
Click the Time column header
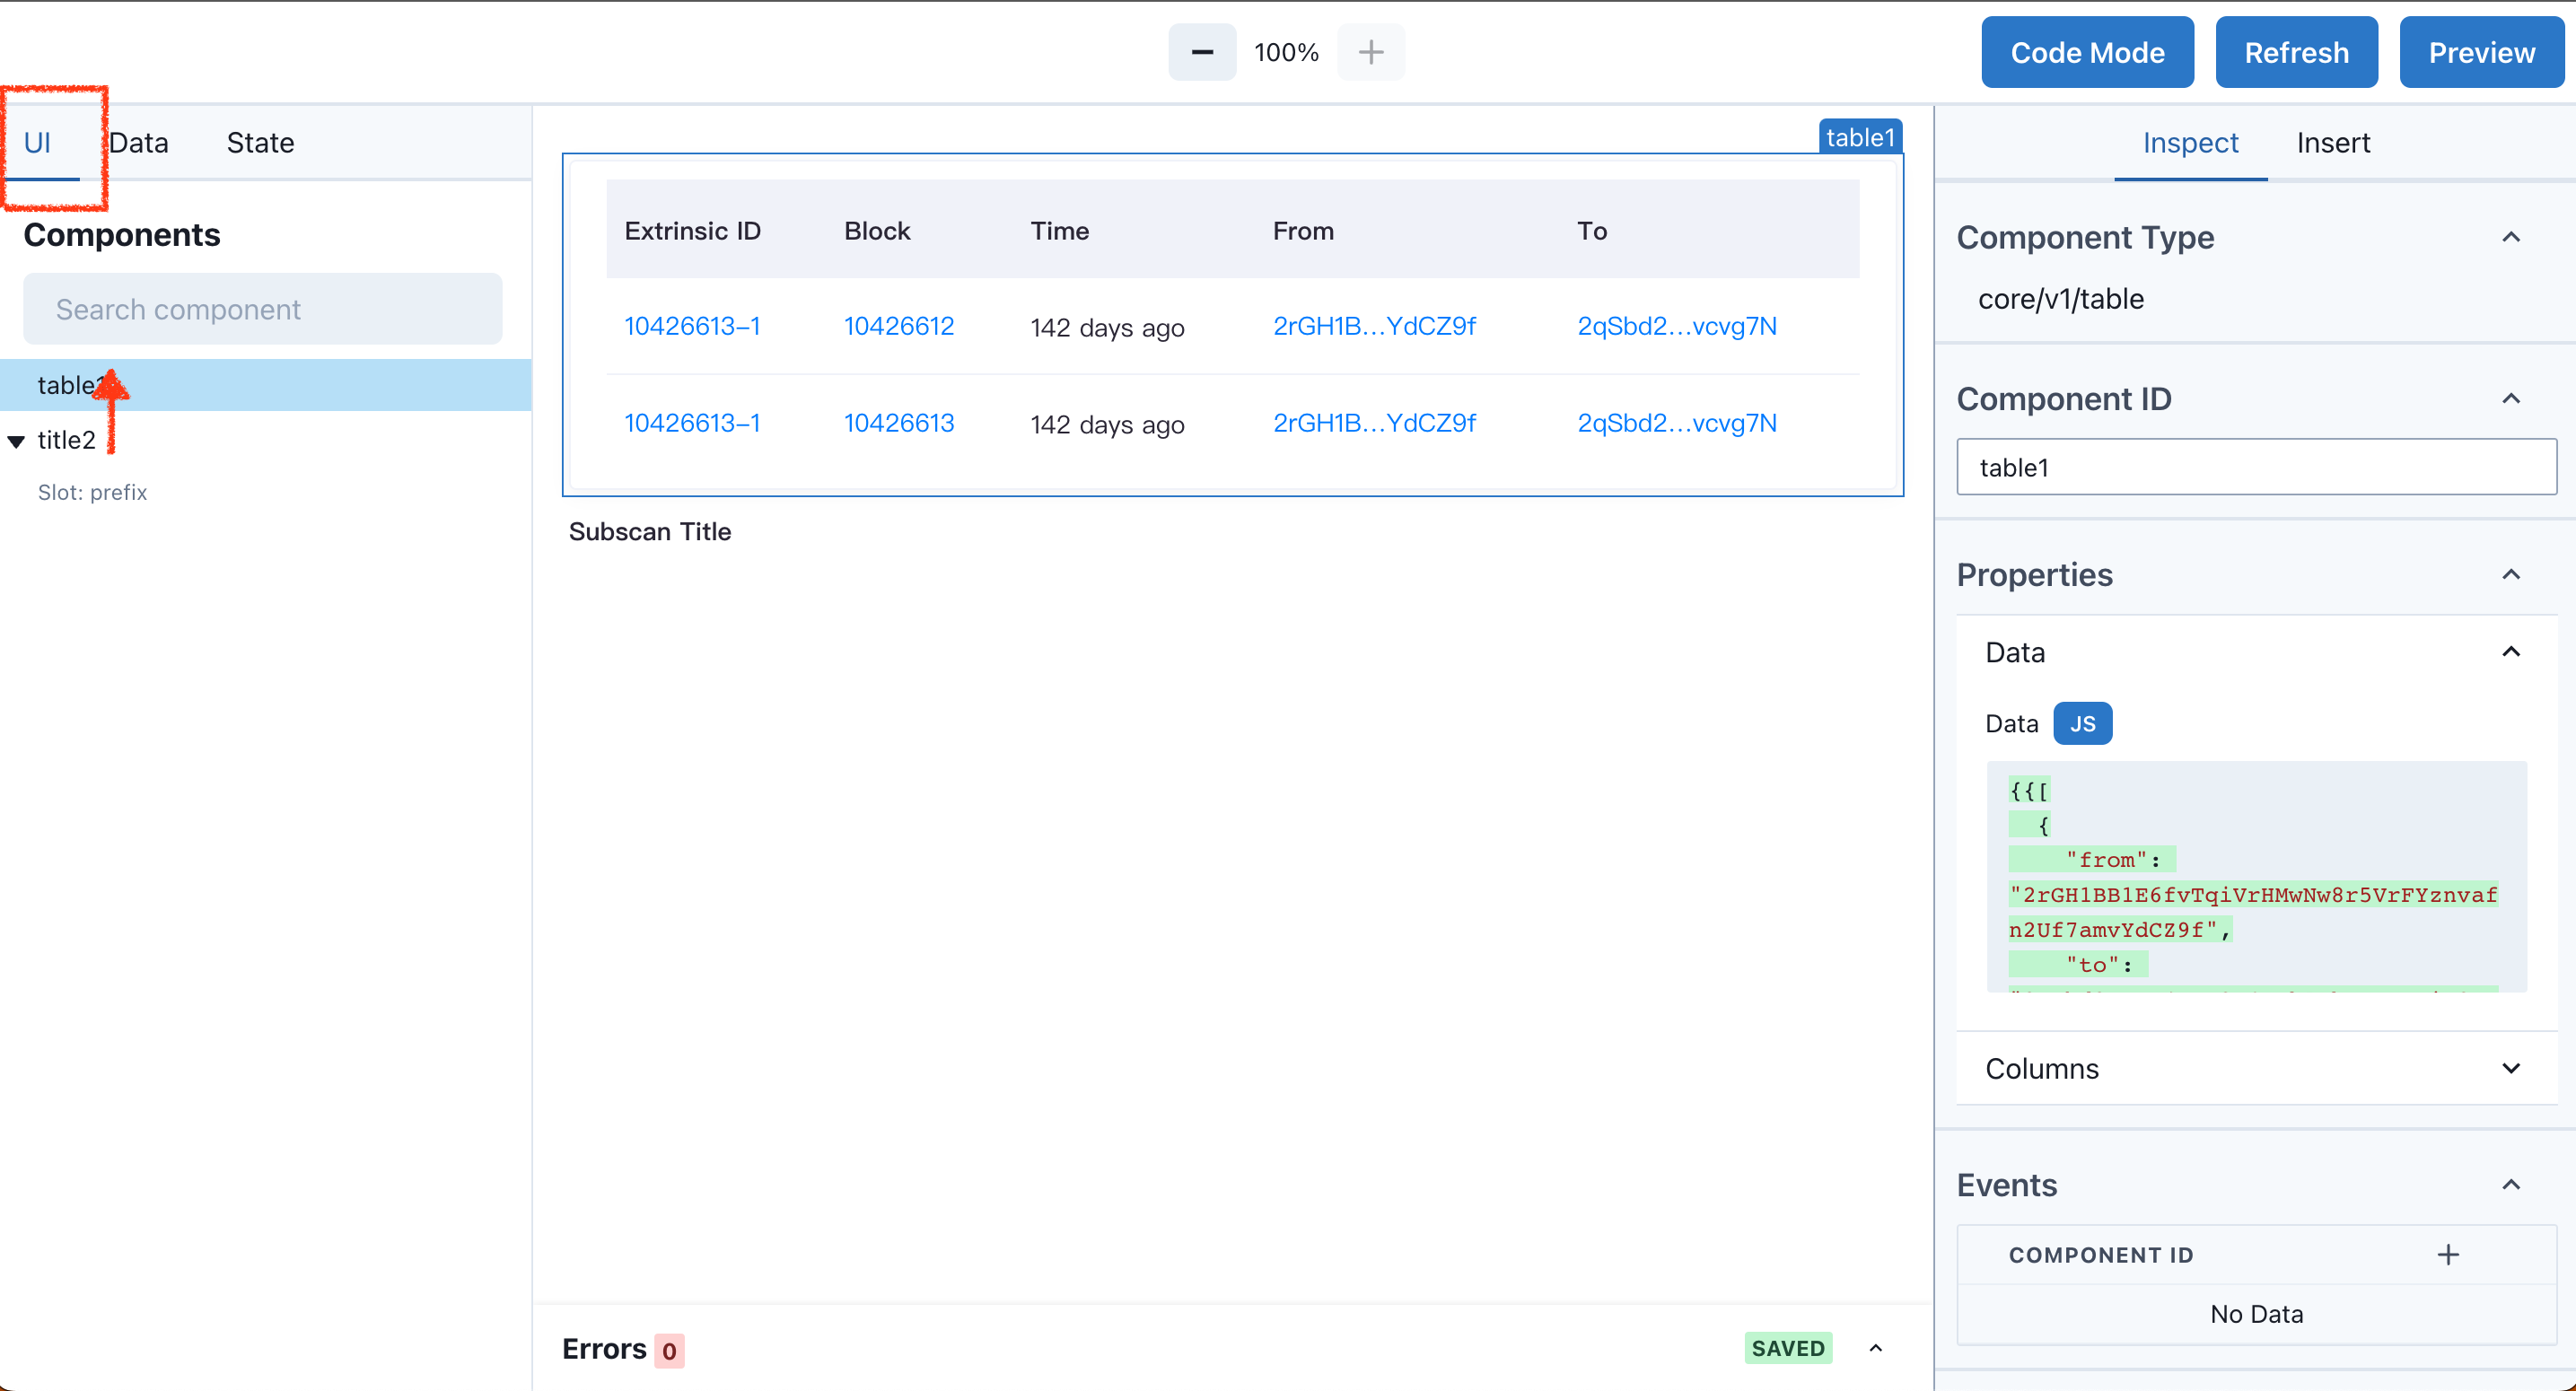(x=1059, y=231)
